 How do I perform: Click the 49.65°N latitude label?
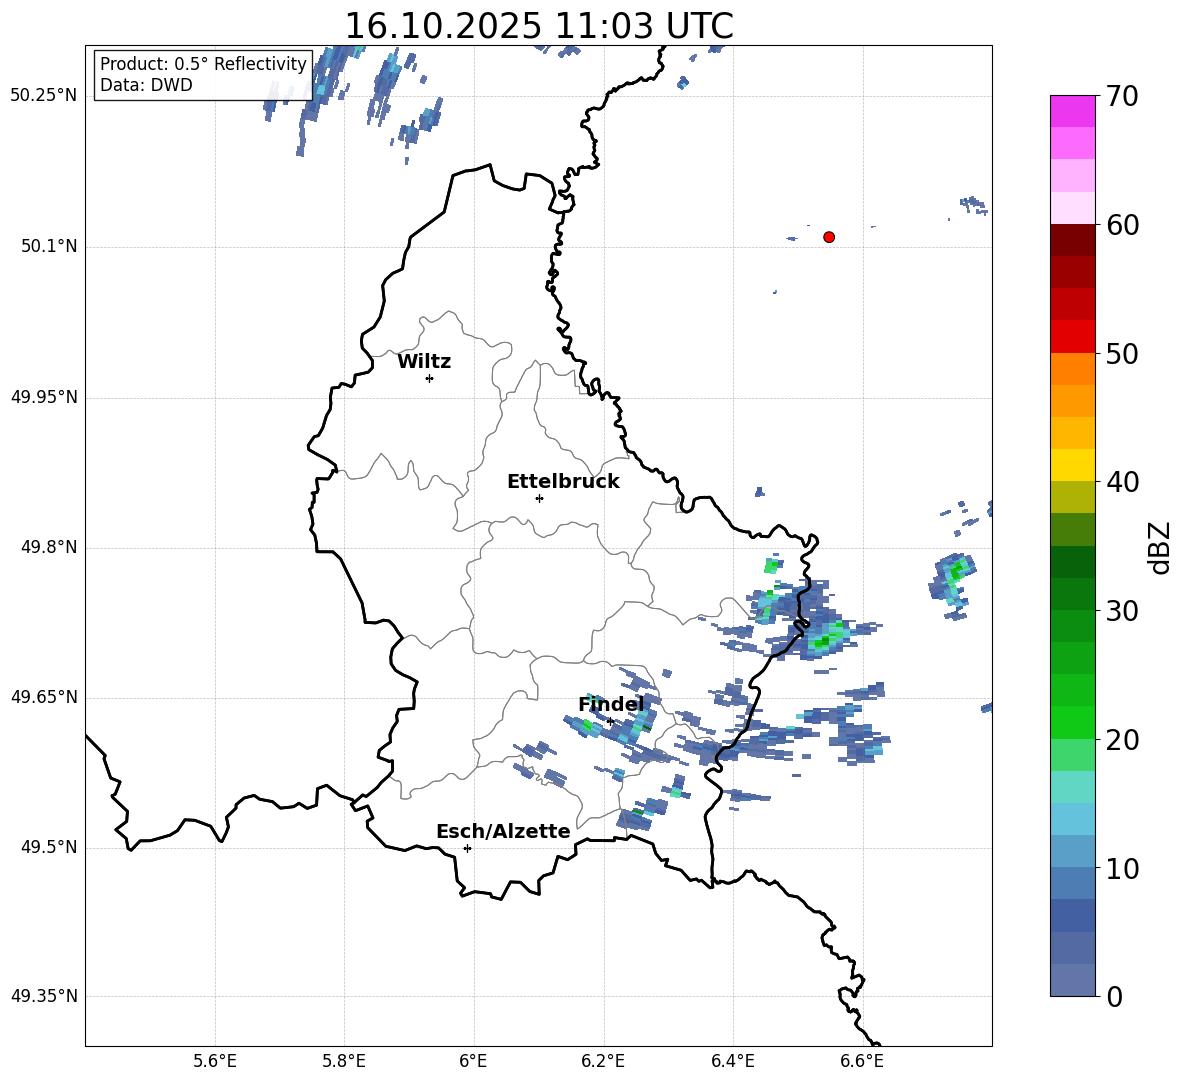pos(44,697)
